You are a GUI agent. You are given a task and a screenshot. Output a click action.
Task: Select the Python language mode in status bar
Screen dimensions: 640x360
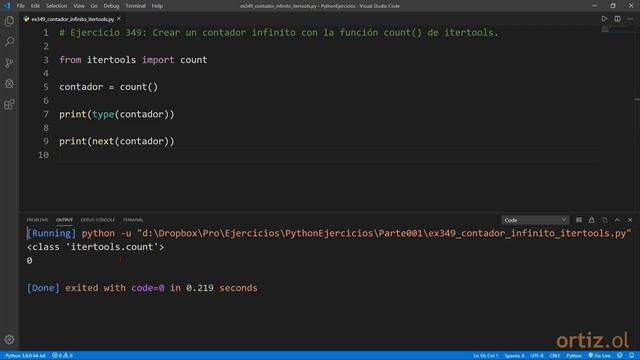click(x=573, y=356)
